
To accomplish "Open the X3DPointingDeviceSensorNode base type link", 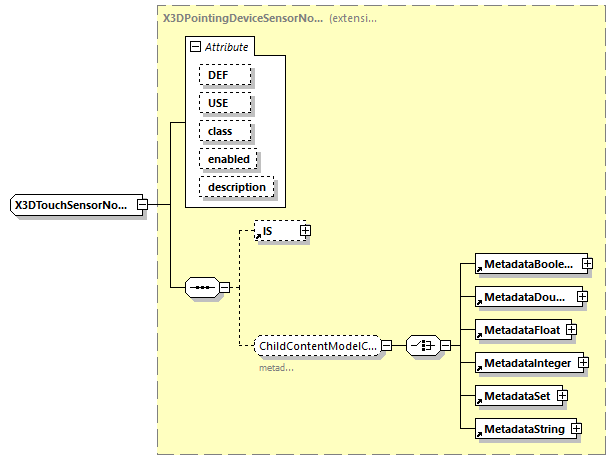I will [x=242, y=19].
